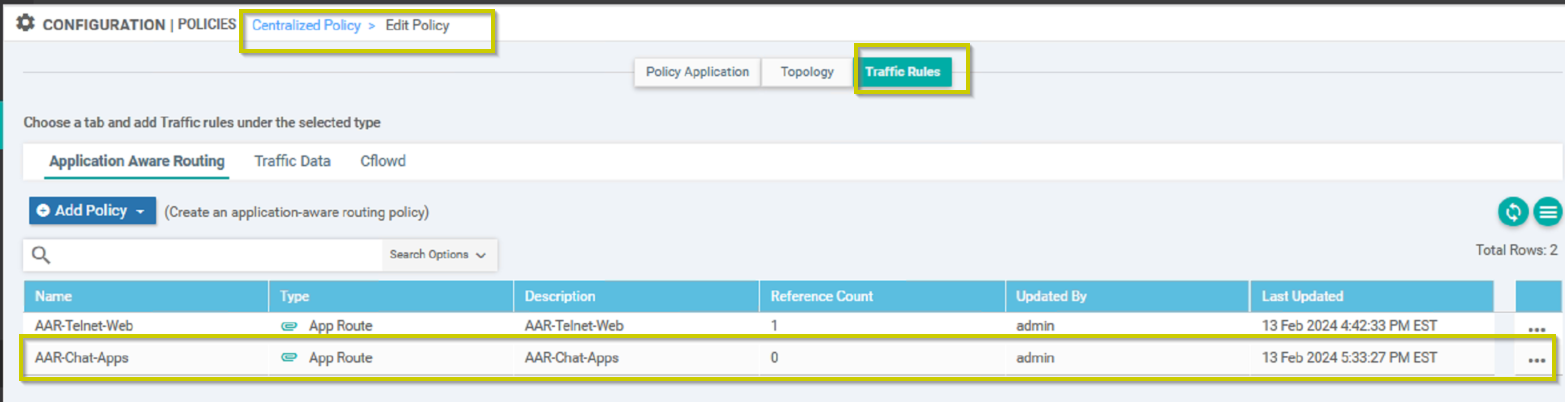Click App Route paperclip icon for AAR-Chat-Apps
1565x402 pixels.
tap(290, 358)
